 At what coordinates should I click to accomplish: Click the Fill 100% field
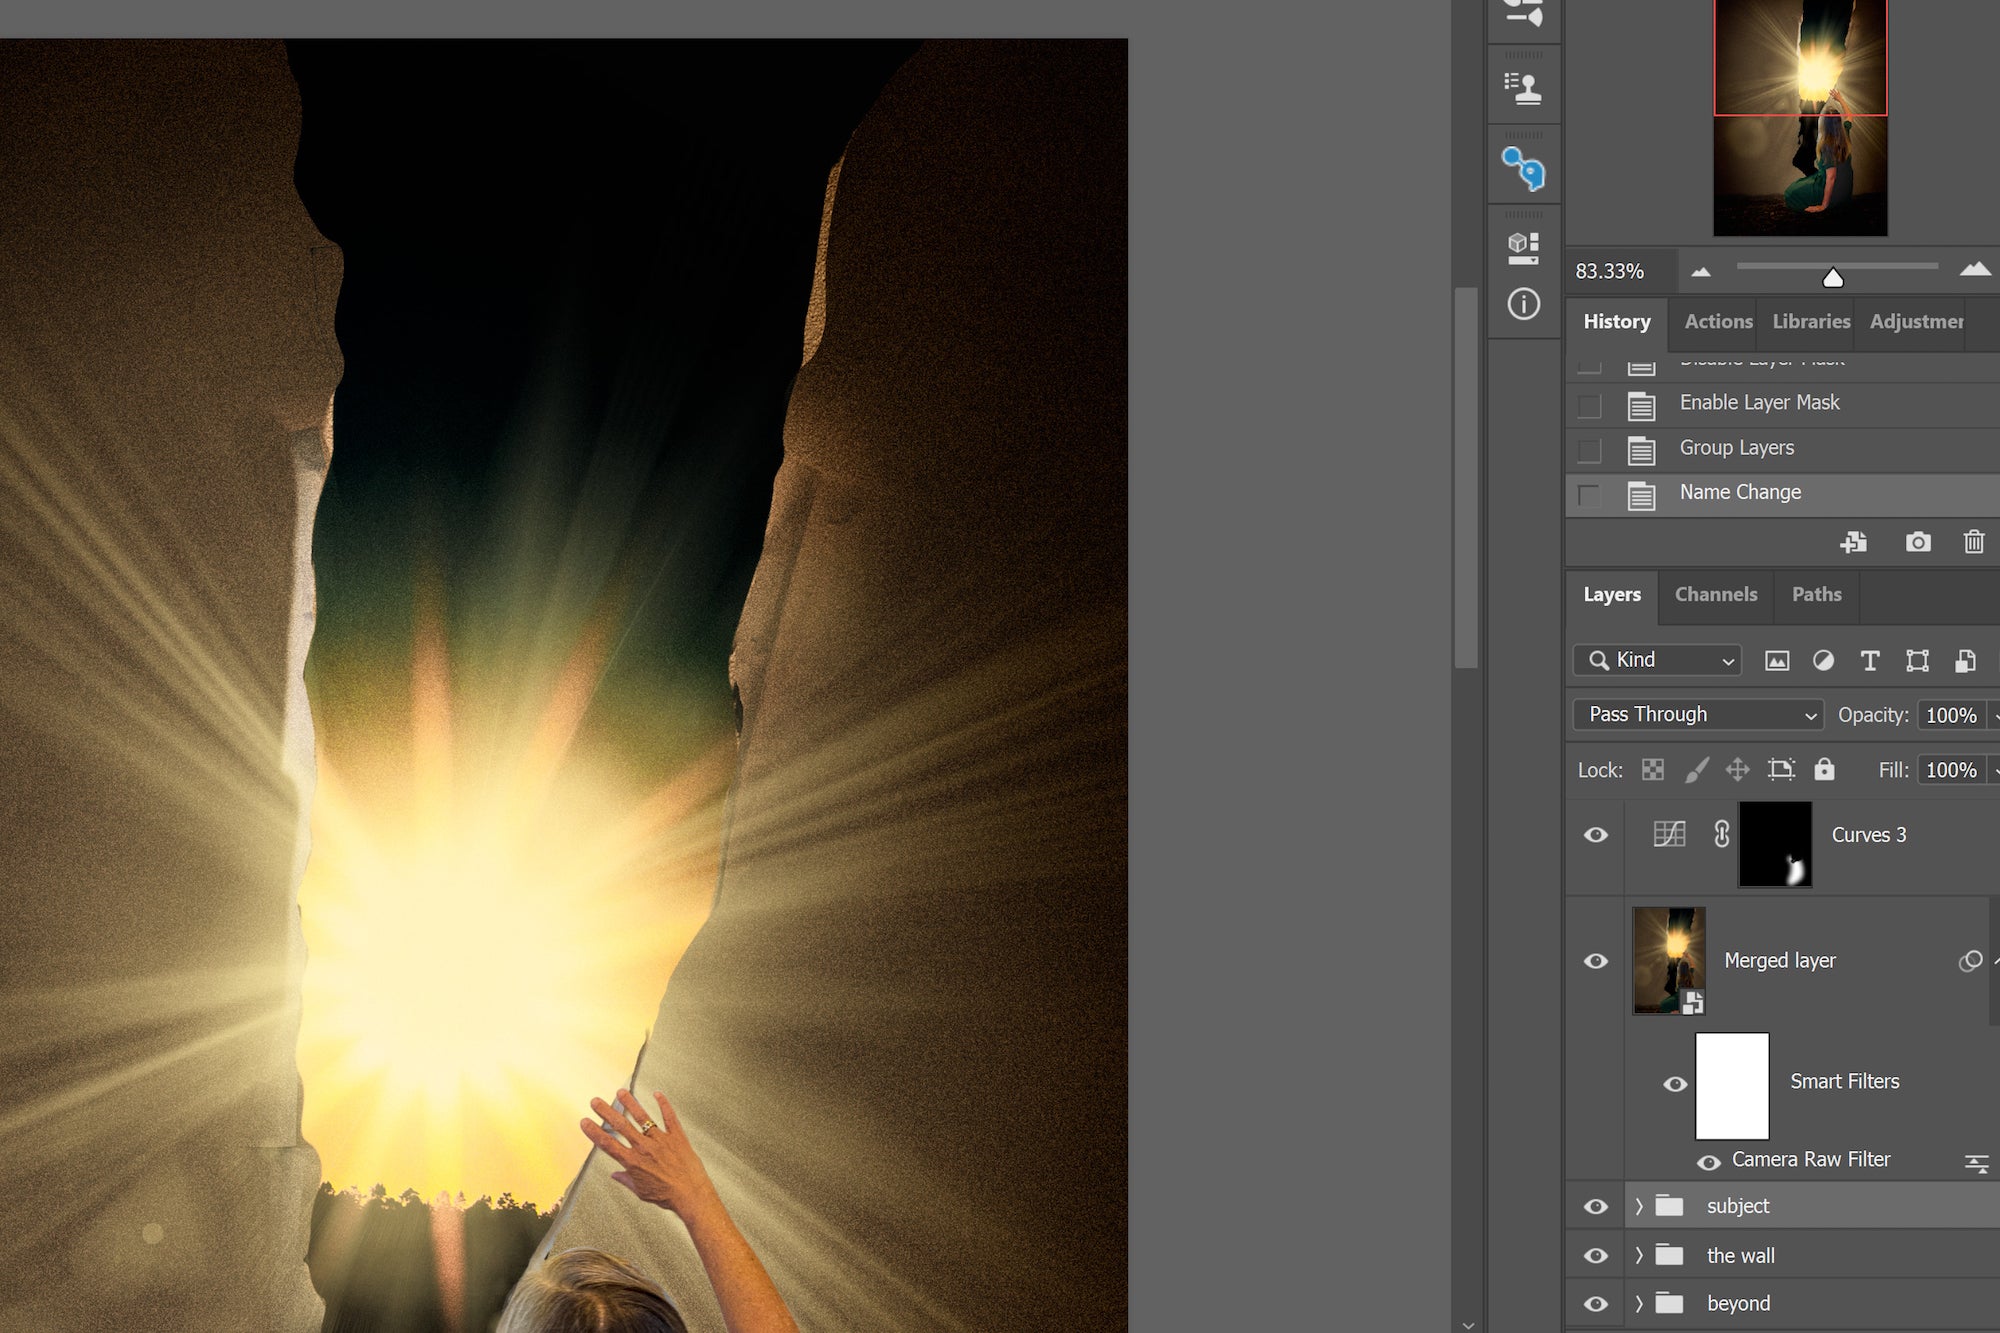[x=1951, y=770]
